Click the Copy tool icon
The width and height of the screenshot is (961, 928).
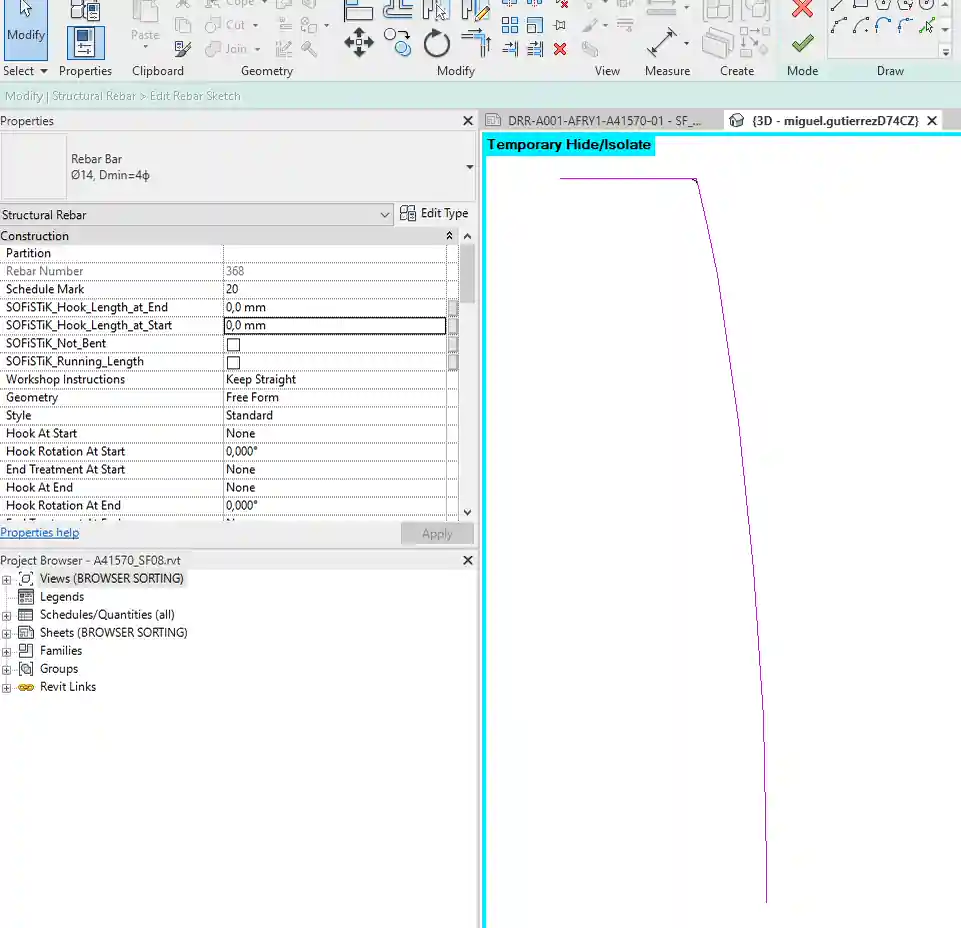[398, 43]
